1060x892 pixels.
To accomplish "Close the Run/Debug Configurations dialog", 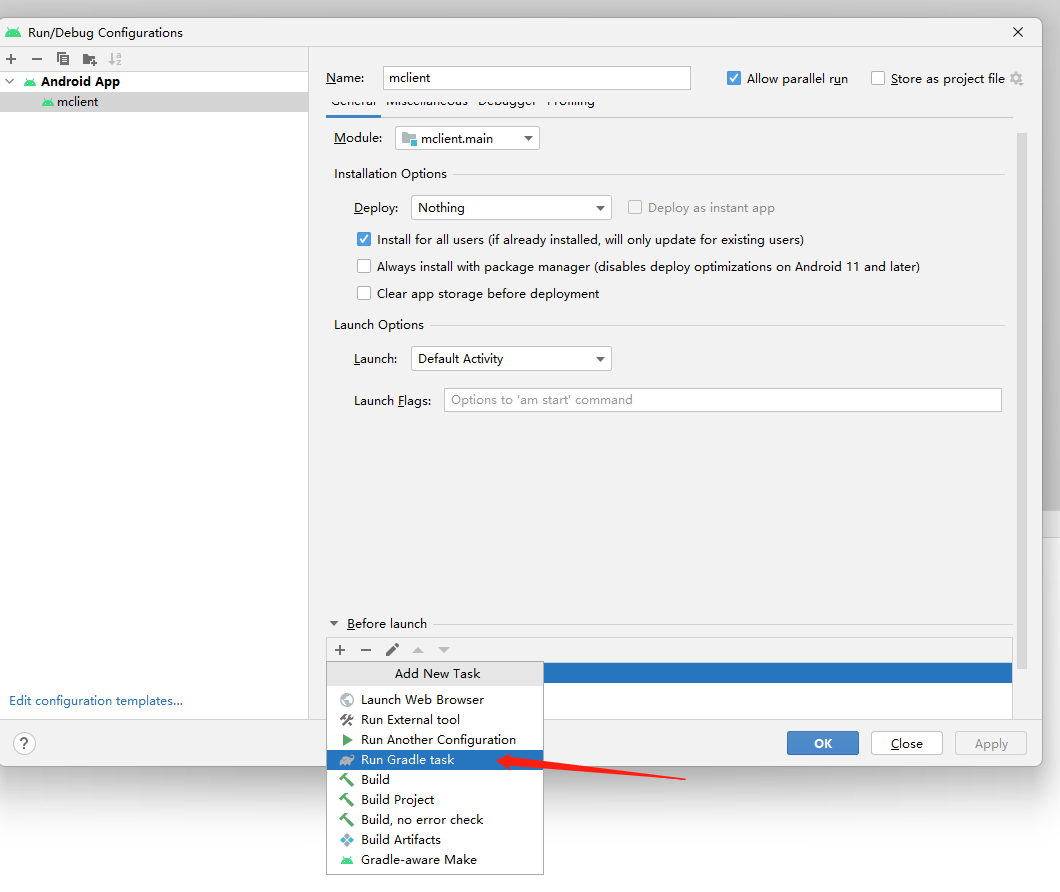I will pos(1018,32).
